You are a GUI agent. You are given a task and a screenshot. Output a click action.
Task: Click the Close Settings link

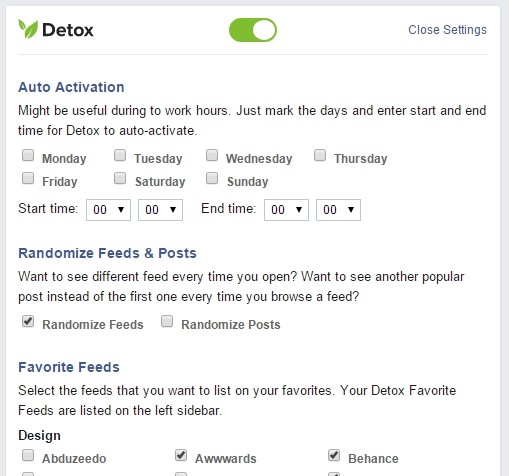[447, 30]
